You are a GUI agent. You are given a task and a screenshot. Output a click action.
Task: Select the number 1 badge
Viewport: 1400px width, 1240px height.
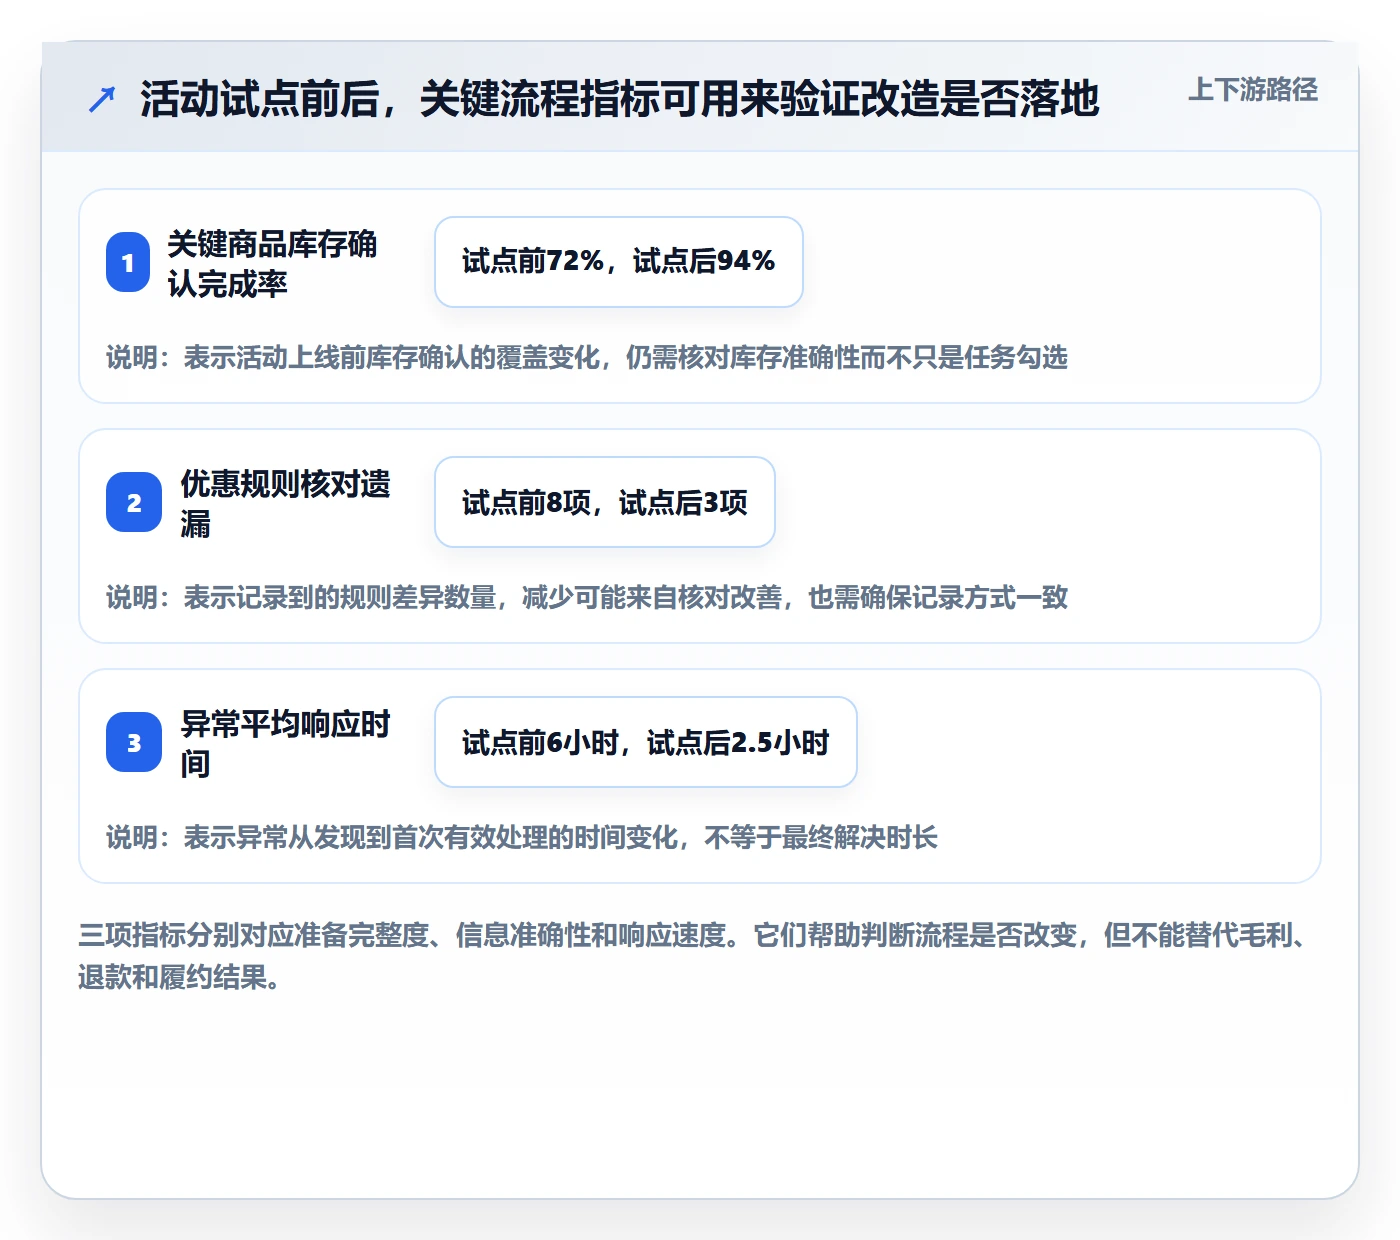[x=128, y=262]
